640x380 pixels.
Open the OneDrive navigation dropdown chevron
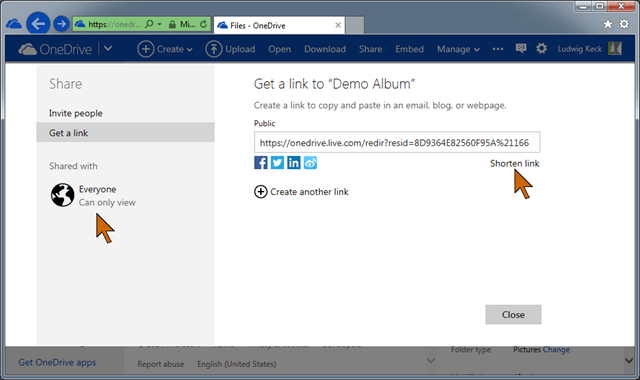click(x=108, y=49)
